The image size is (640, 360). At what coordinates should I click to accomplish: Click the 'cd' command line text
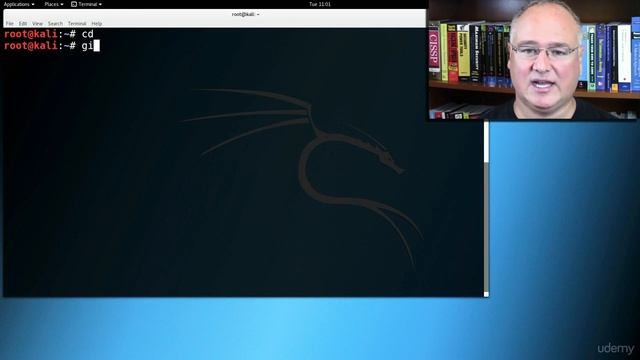87,34
